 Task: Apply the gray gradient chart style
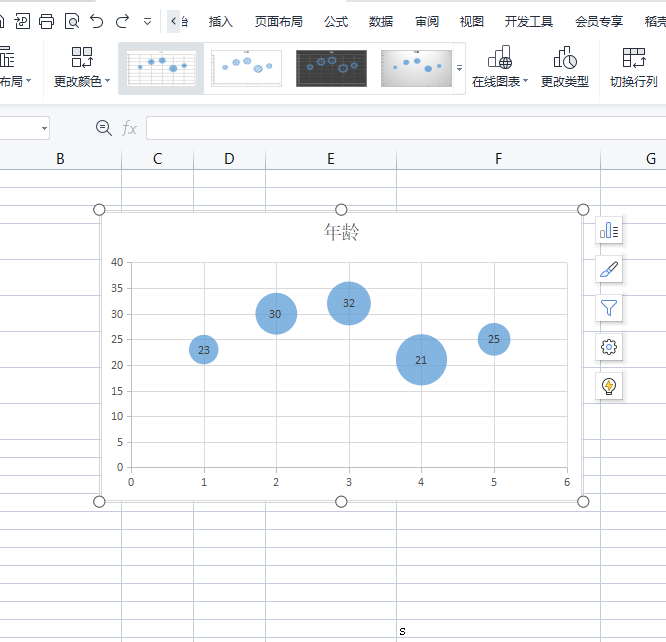point(416,68)
